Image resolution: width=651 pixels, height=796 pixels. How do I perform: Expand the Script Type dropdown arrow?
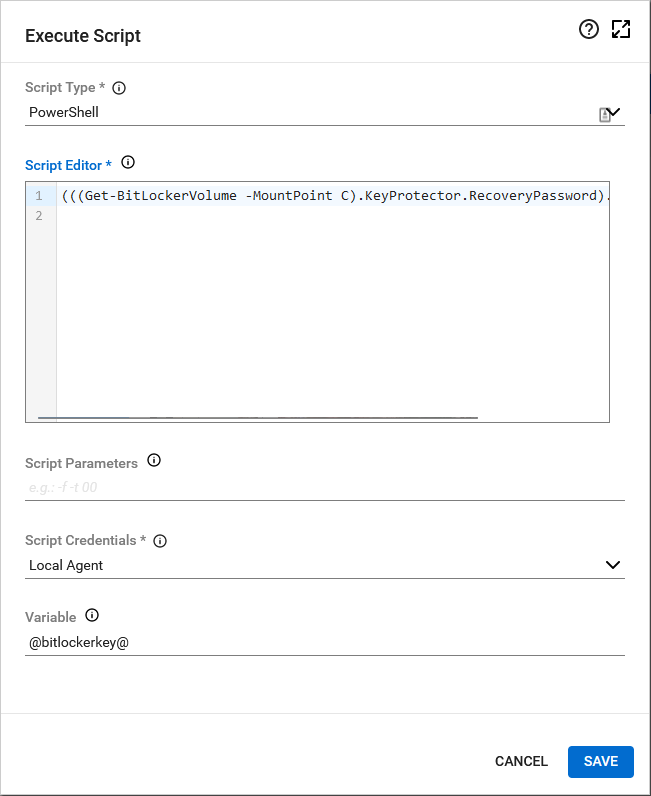point(615,112)
